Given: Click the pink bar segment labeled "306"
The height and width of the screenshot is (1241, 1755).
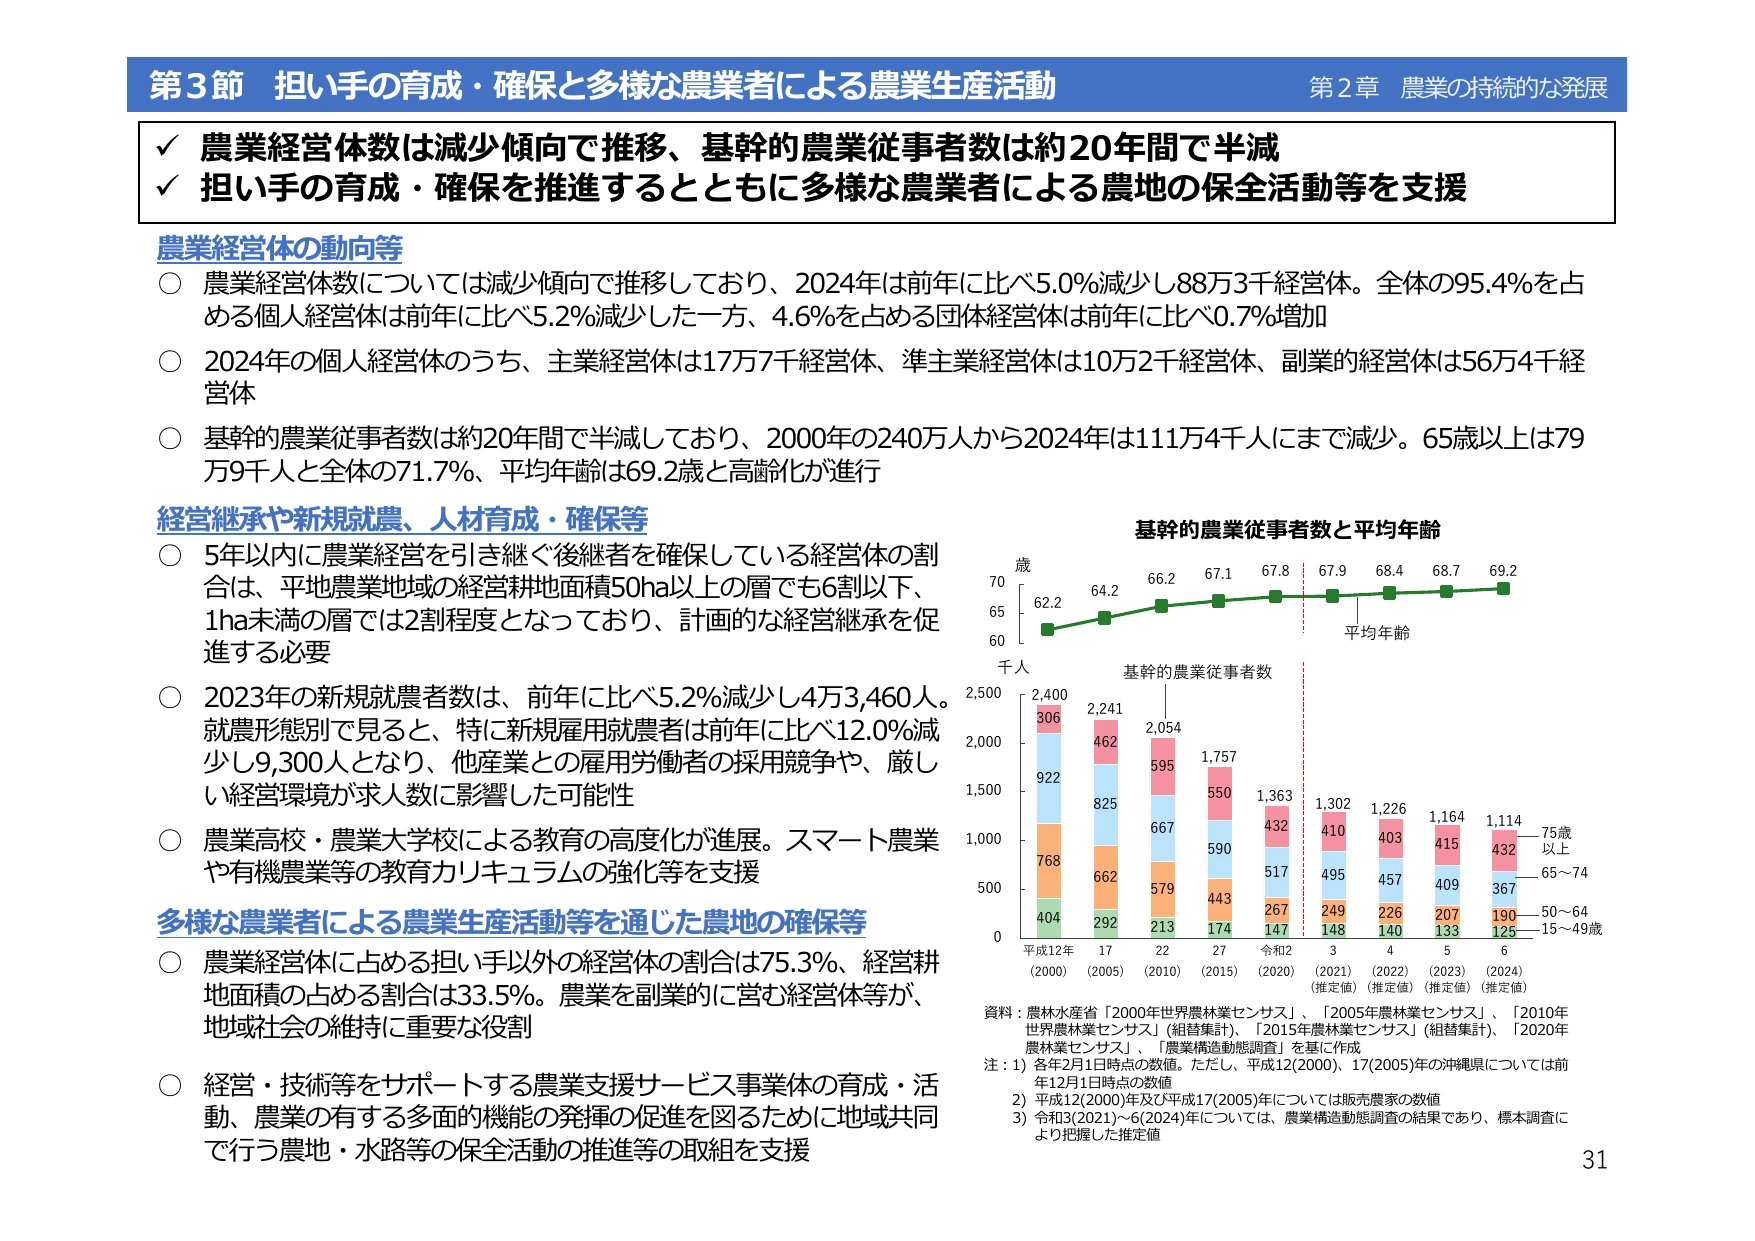Looking at the screenshot, I should pos(1048,718).
